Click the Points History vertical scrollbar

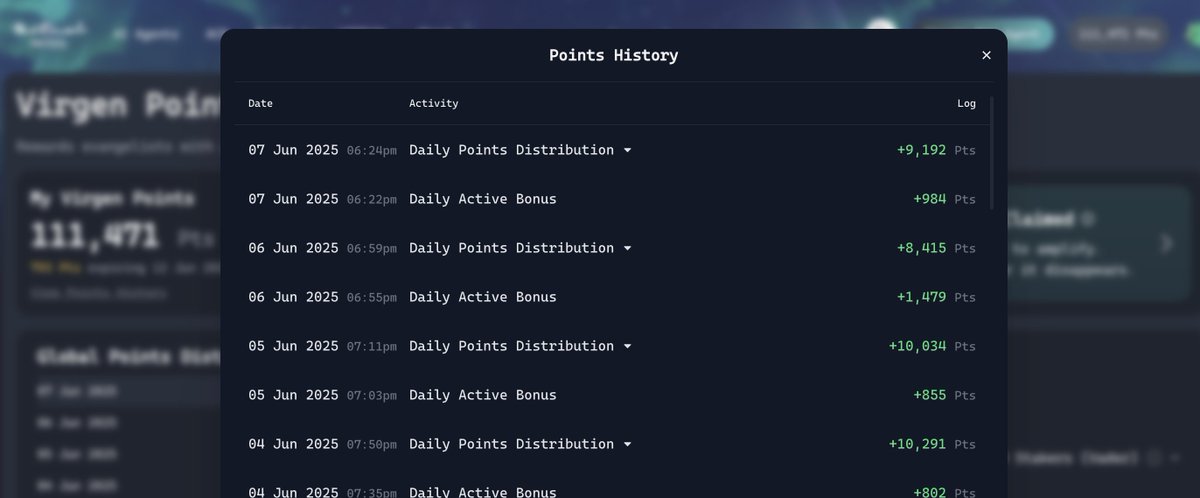click(x=991, y=152)
